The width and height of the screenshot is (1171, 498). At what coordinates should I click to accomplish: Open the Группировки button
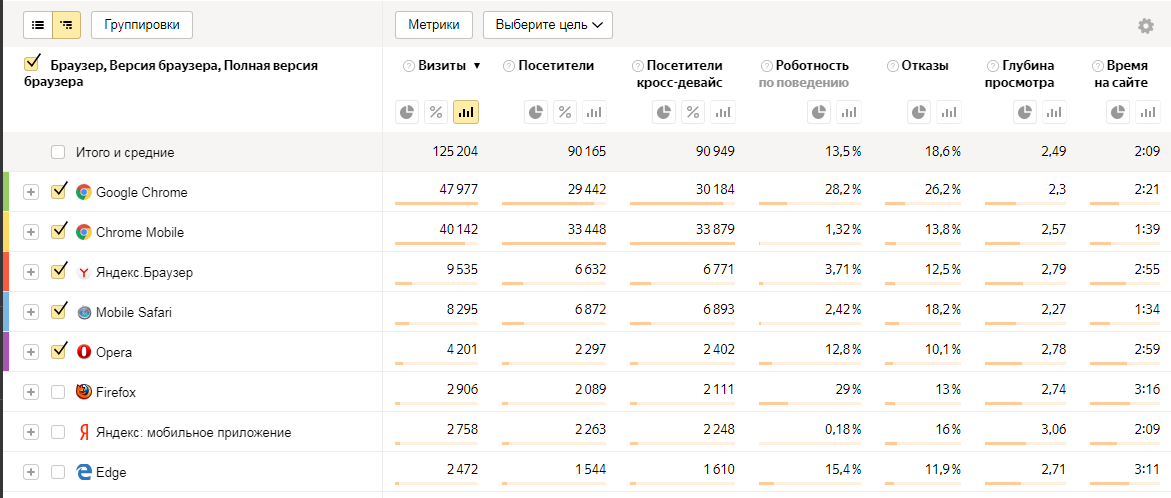(141, 25)
